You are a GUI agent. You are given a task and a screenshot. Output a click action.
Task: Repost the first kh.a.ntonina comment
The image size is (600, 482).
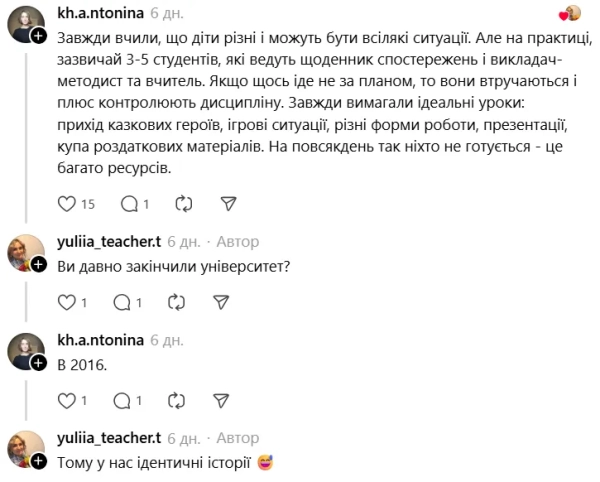coord(183,203)
